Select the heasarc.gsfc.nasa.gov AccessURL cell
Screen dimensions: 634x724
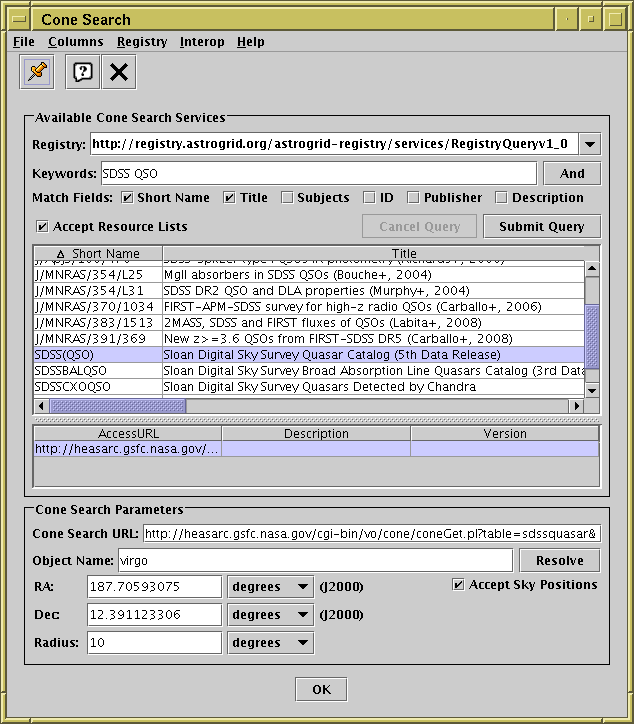127,449
